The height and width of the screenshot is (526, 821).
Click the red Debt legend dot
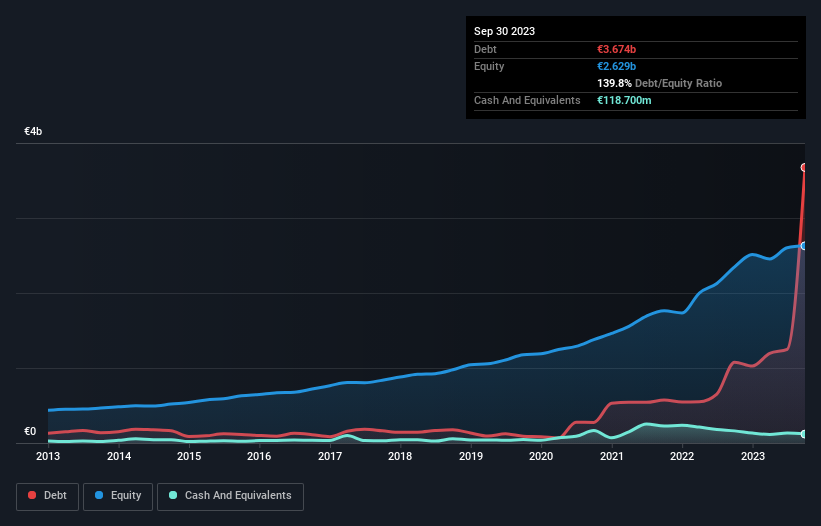click(x=32, y=495)
